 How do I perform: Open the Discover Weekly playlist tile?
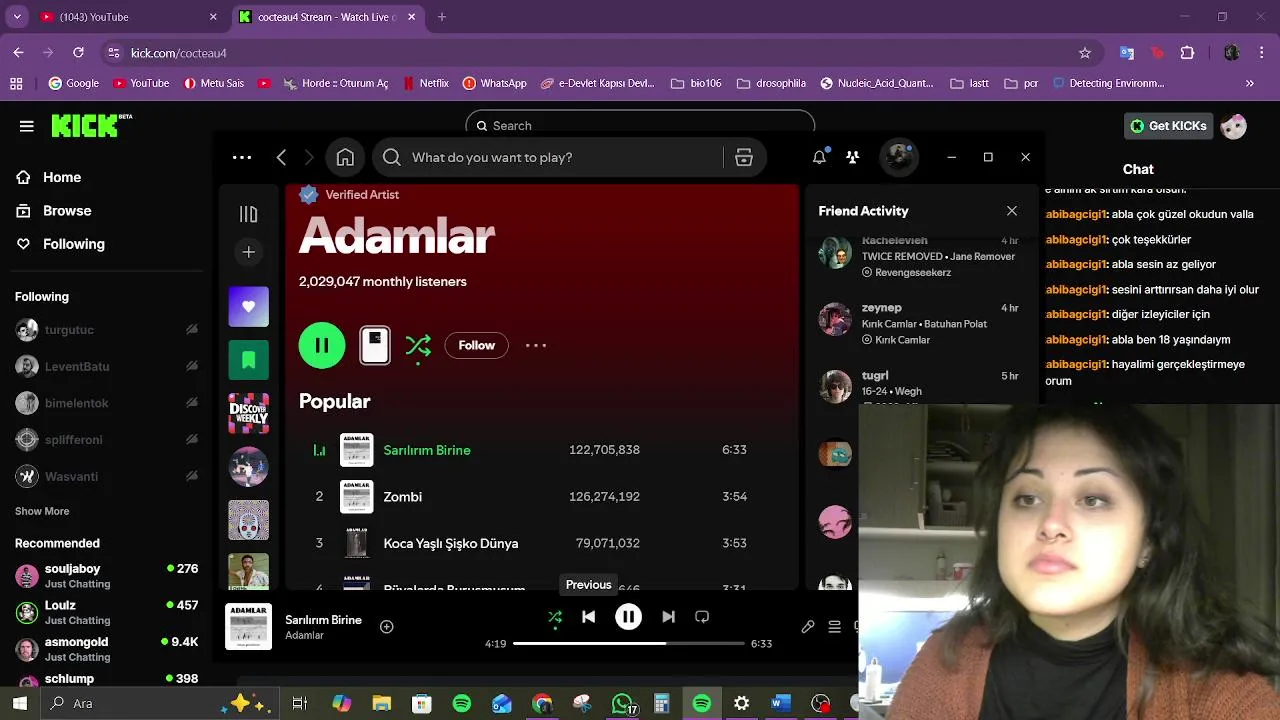[249, 413]
